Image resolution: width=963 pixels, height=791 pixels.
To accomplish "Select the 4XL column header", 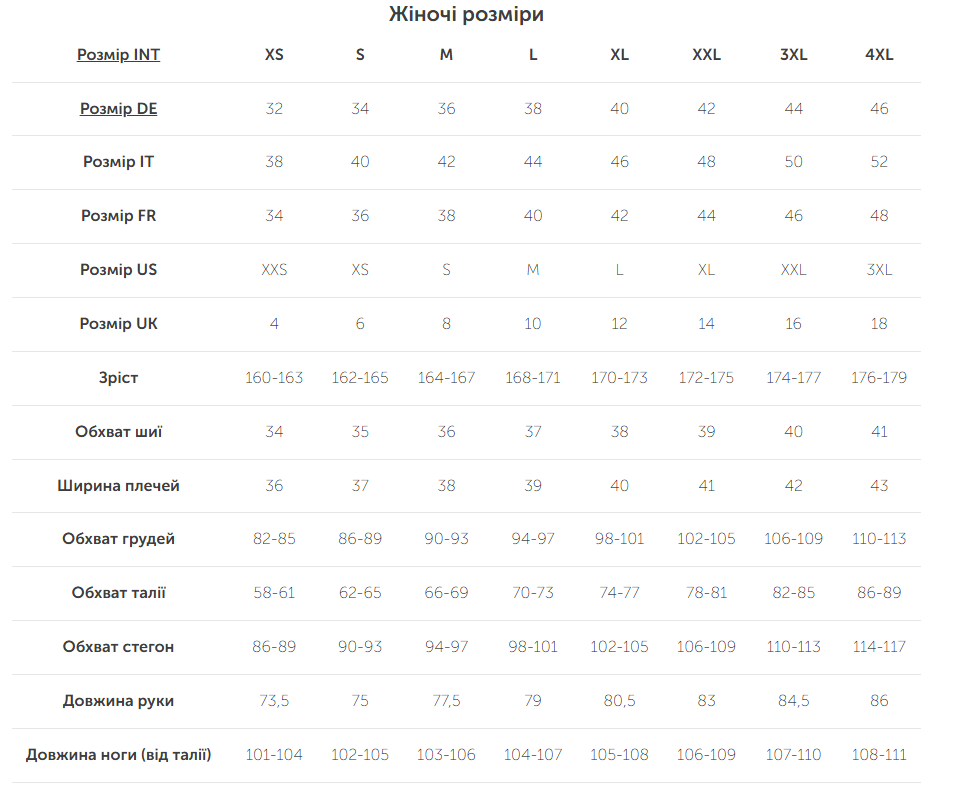I will (879, 55).
